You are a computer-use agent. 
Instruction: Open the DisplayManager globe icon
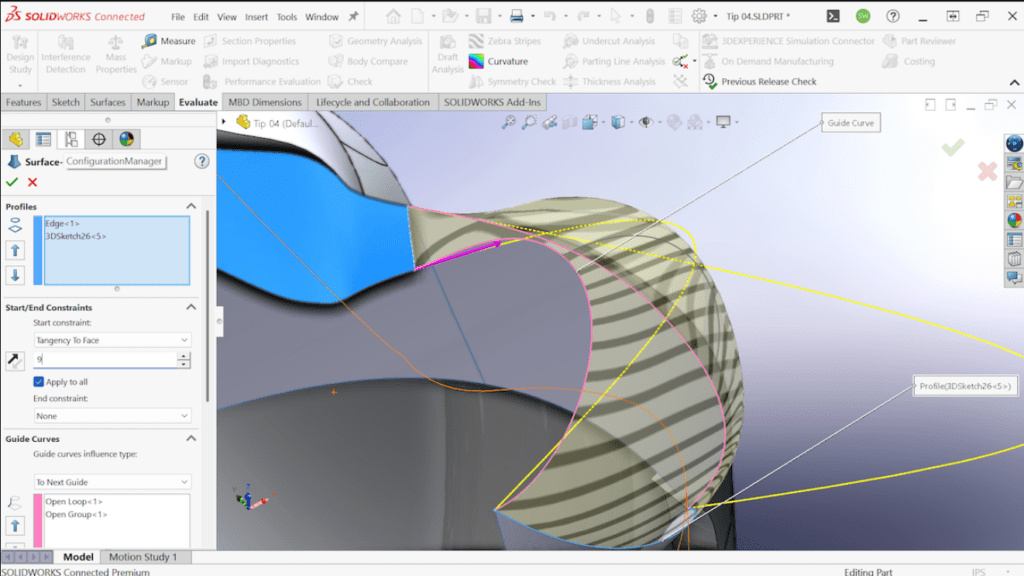127,139
